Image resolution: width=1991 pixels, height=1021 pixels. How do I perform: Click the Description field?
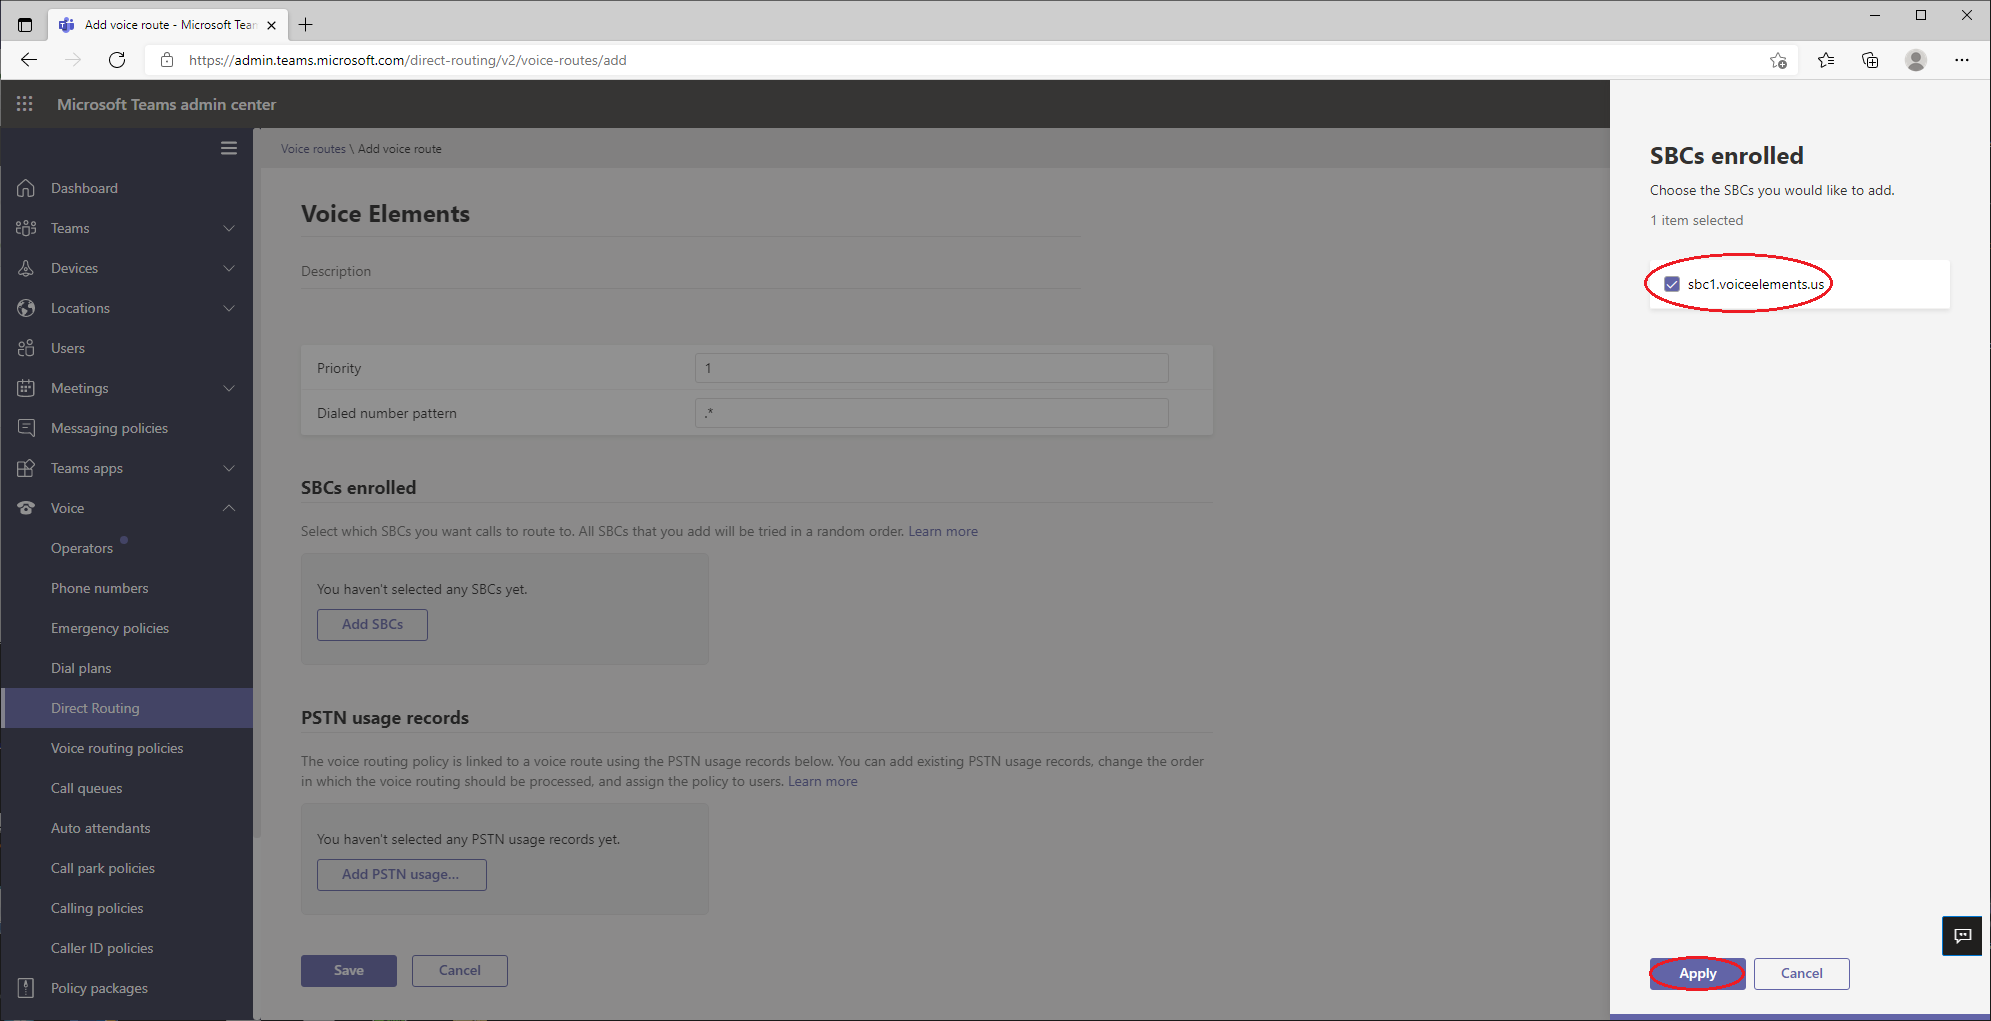click(x=690, y=271)
